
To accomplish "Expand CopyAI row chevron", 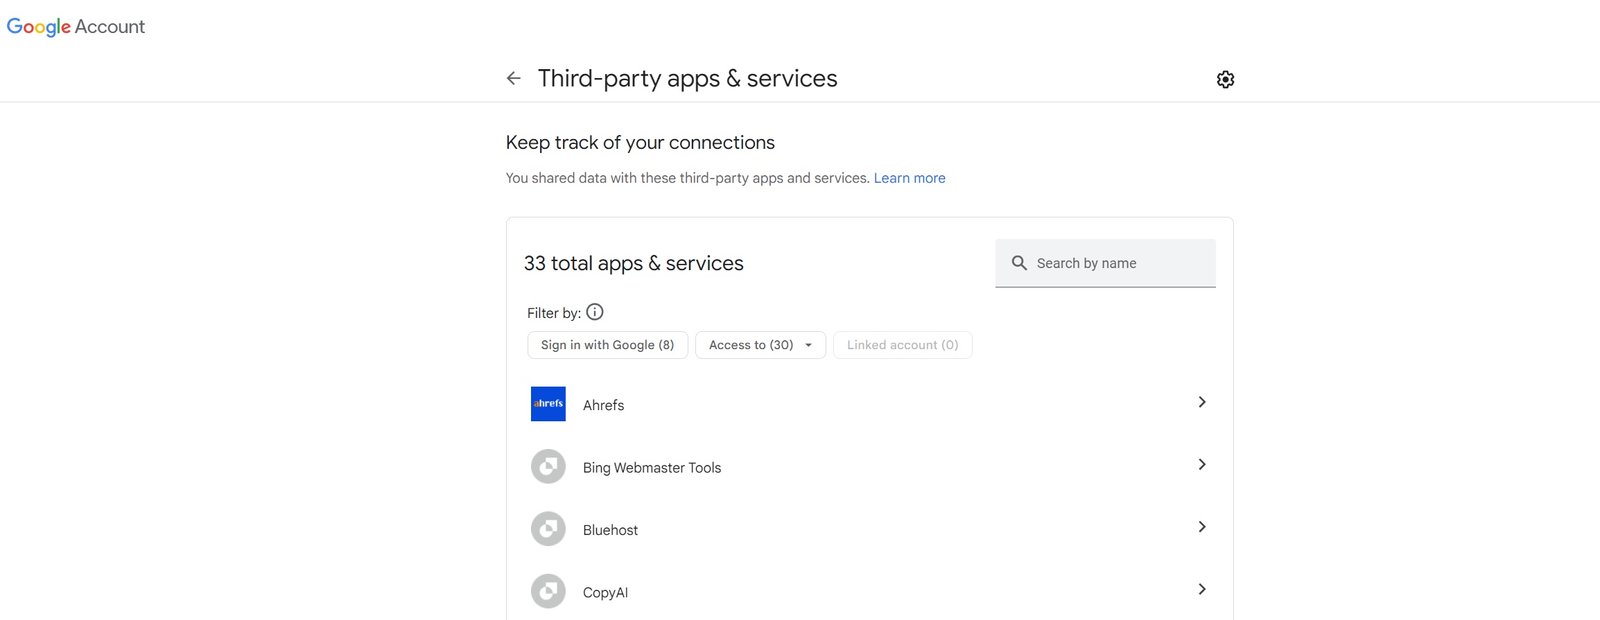I will pyautogui.click(x=1202, y=590).
